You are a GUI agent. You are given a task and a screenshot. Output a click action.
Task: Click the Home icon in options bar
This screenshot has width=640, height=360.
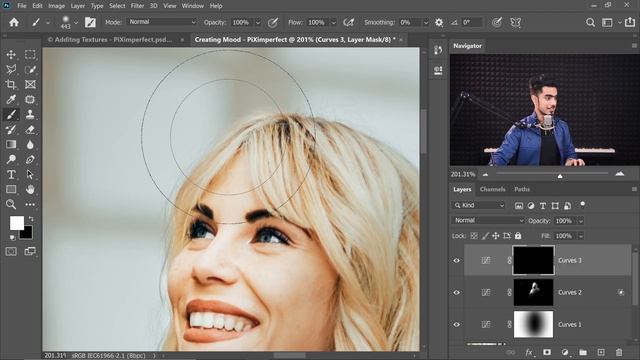pyautogui.click(x=14, y=22)
